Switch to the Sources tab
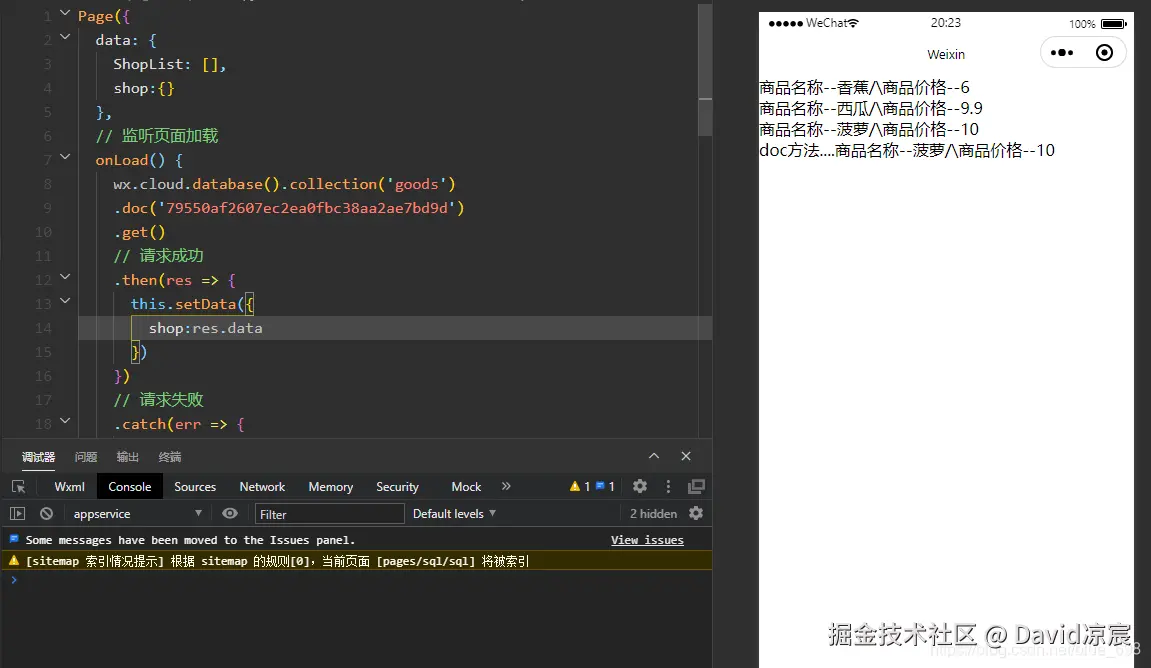Screen dimensions: 1151x668 pyautogui.click(x=195, y=487)
